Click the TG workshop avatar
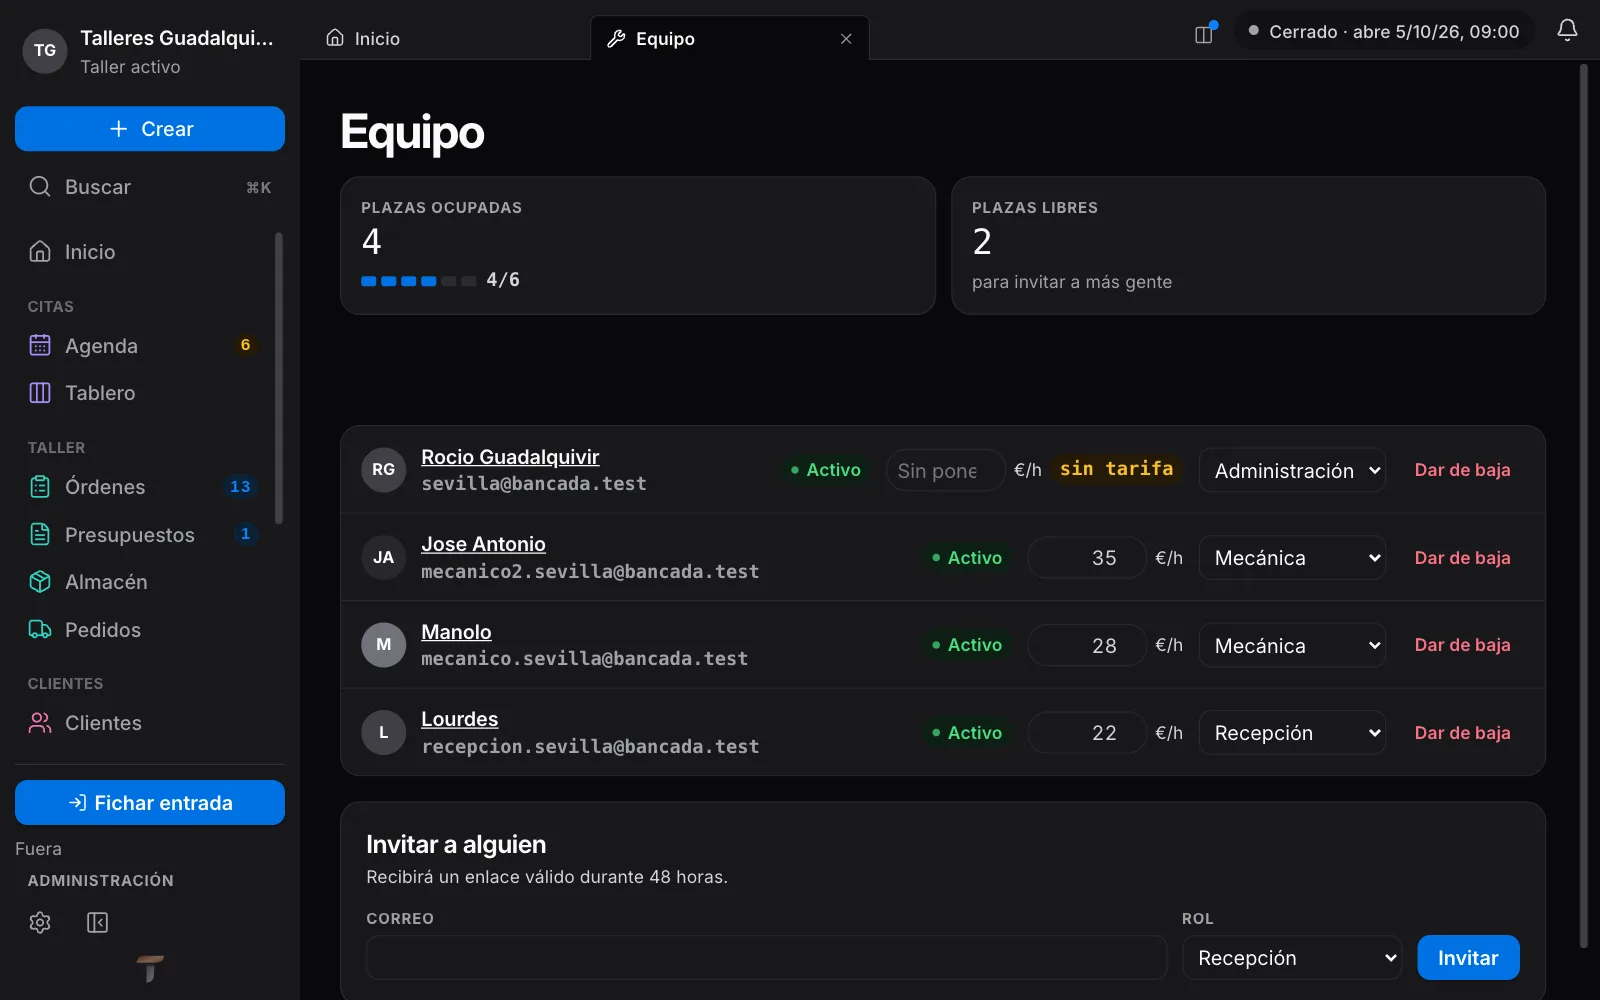 [45, 51]
